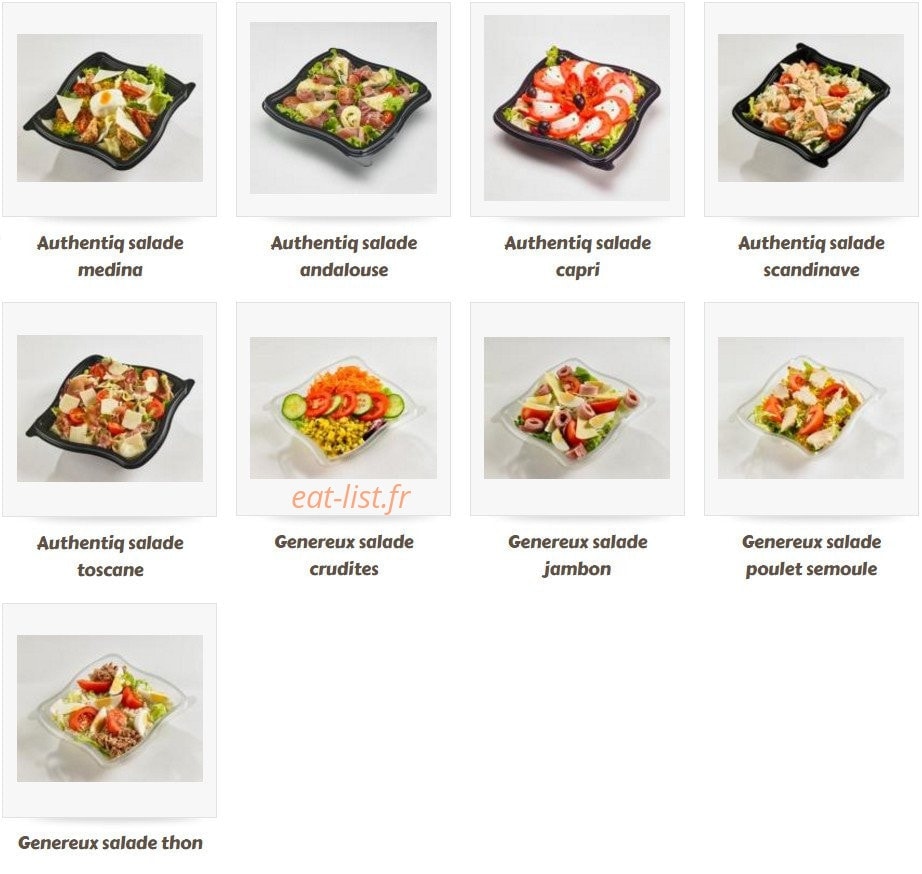Click the 'Genereux salade poulet semoule' title
Image resolution: width=922 pixels, height=874 pixels.
(x=811, y=555)
